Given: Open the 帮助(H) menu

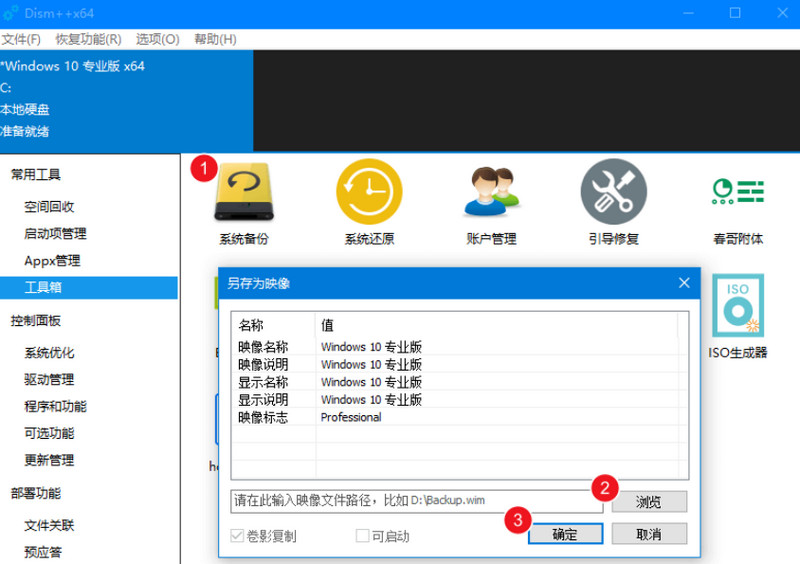Looking at the screenshot, I should [x=215, y=39].
